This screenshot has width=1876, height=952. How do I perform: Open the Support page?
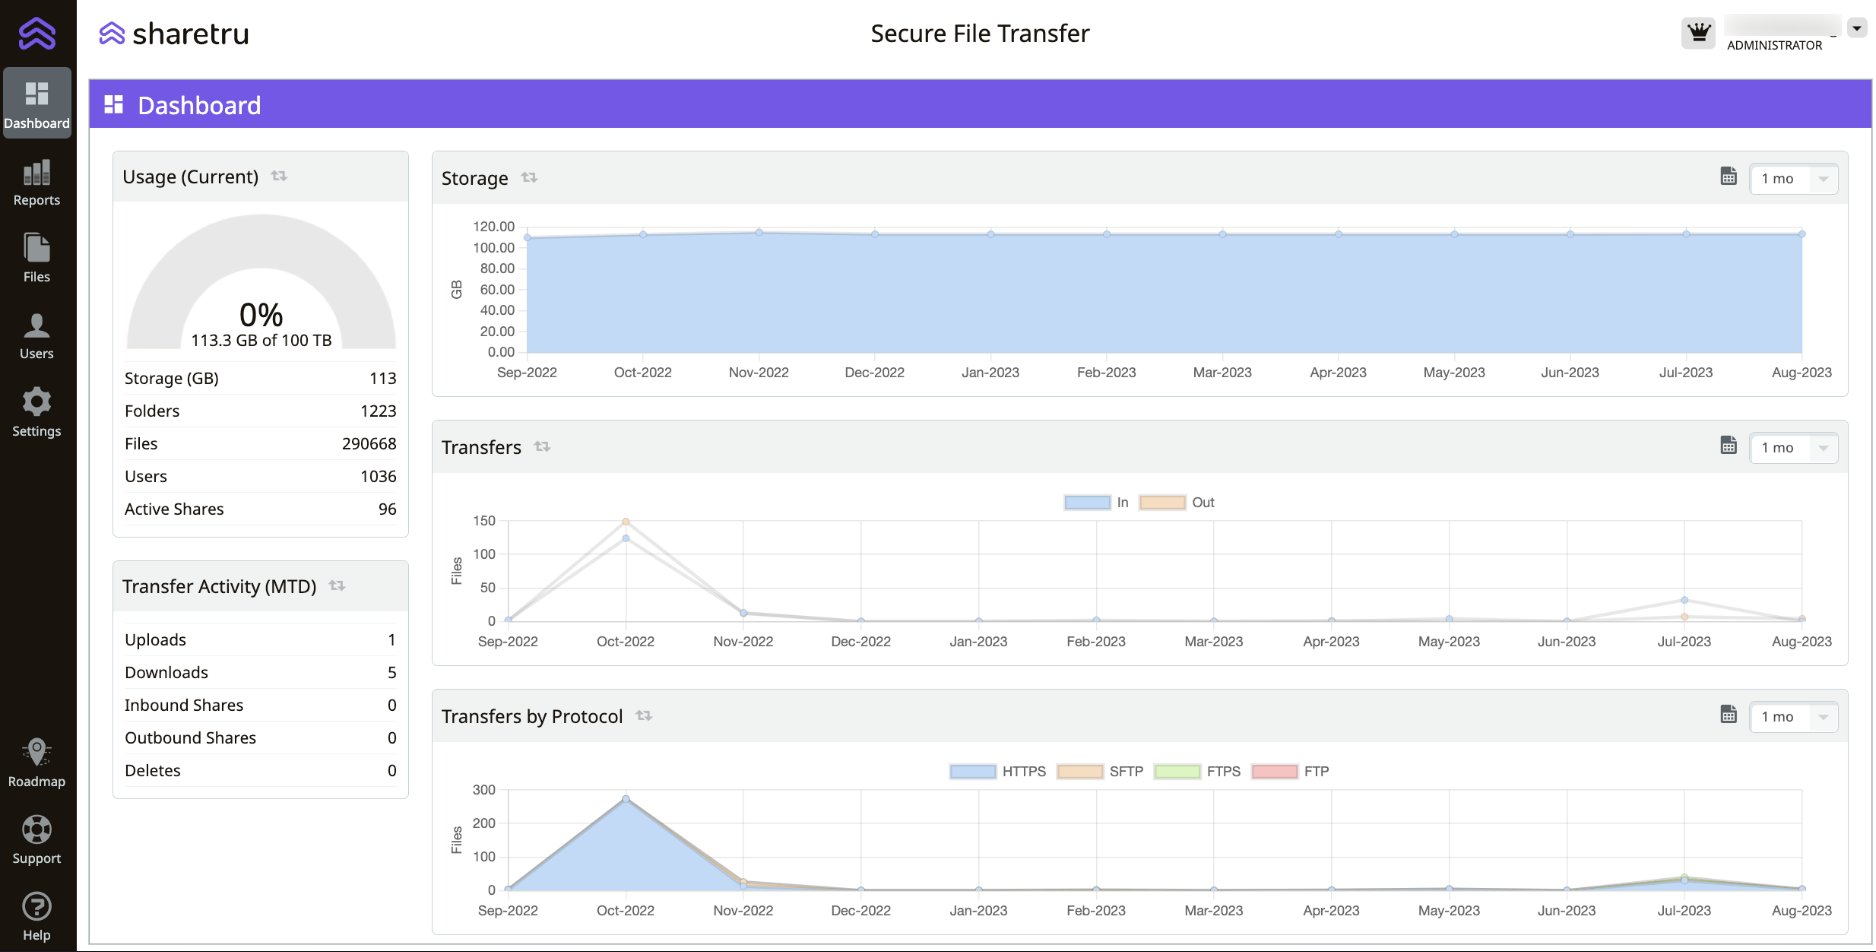tap(37, 840)
